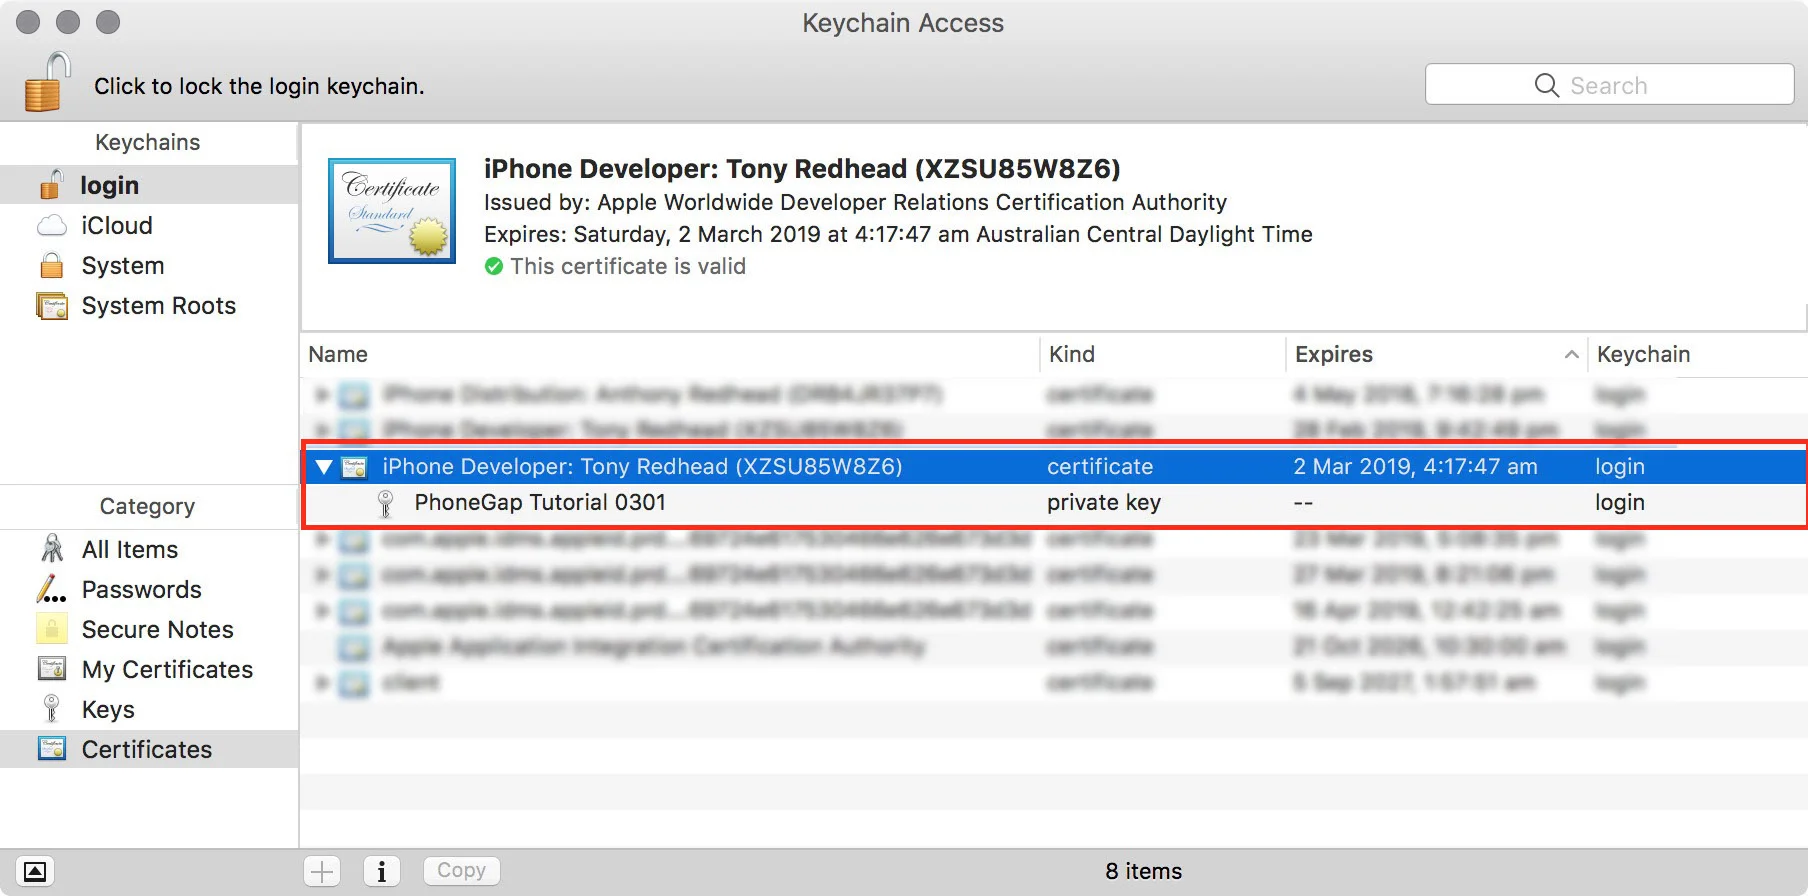
Task: Show the Passwords category
Action: (x=149, y=589)
